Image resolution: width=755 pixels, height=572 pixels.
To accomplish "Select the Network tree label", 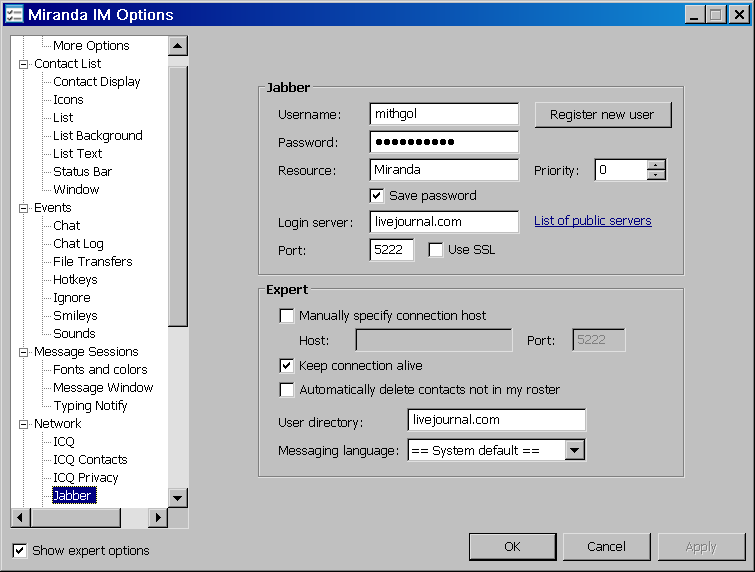I will click(x=57, y=424).
